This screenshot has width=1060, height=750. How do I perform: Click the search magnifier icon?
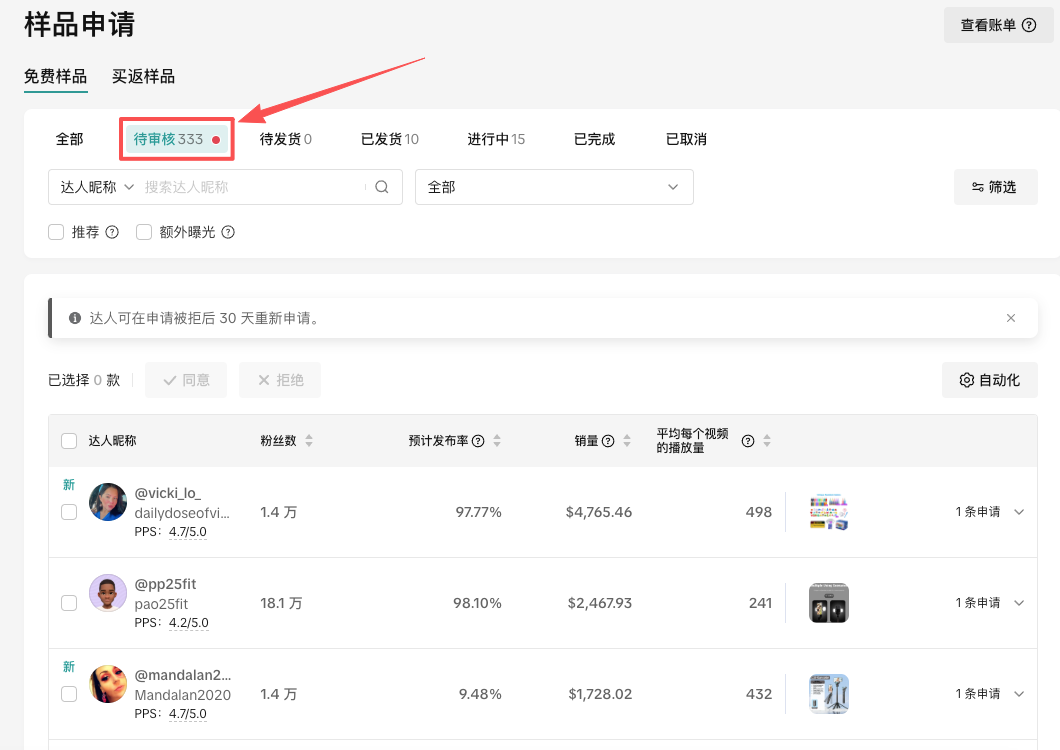pyautogui.click(x=381, y=187)
